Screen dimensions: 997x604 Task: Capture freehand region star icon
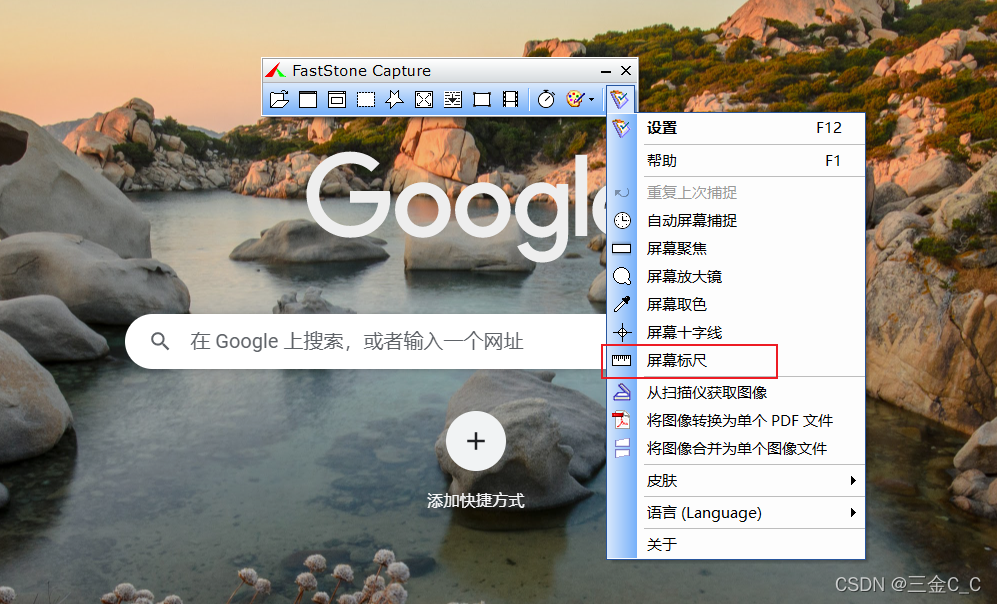[x=395, y=99]
